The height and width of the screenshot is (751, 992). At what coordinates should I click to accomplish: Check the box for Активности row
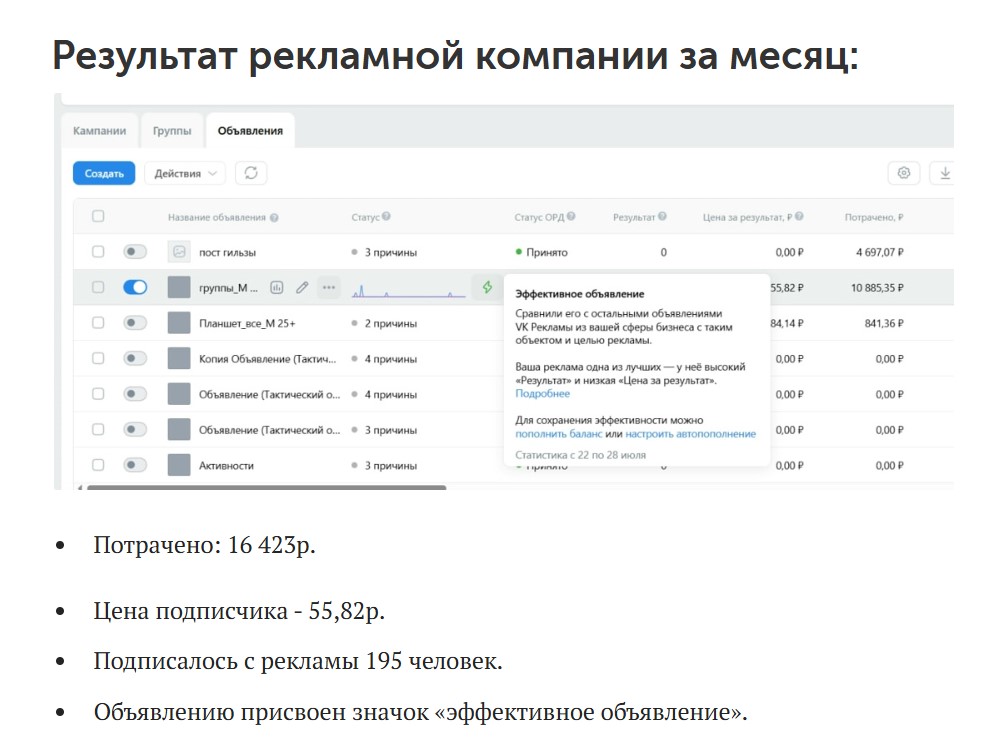98,465
